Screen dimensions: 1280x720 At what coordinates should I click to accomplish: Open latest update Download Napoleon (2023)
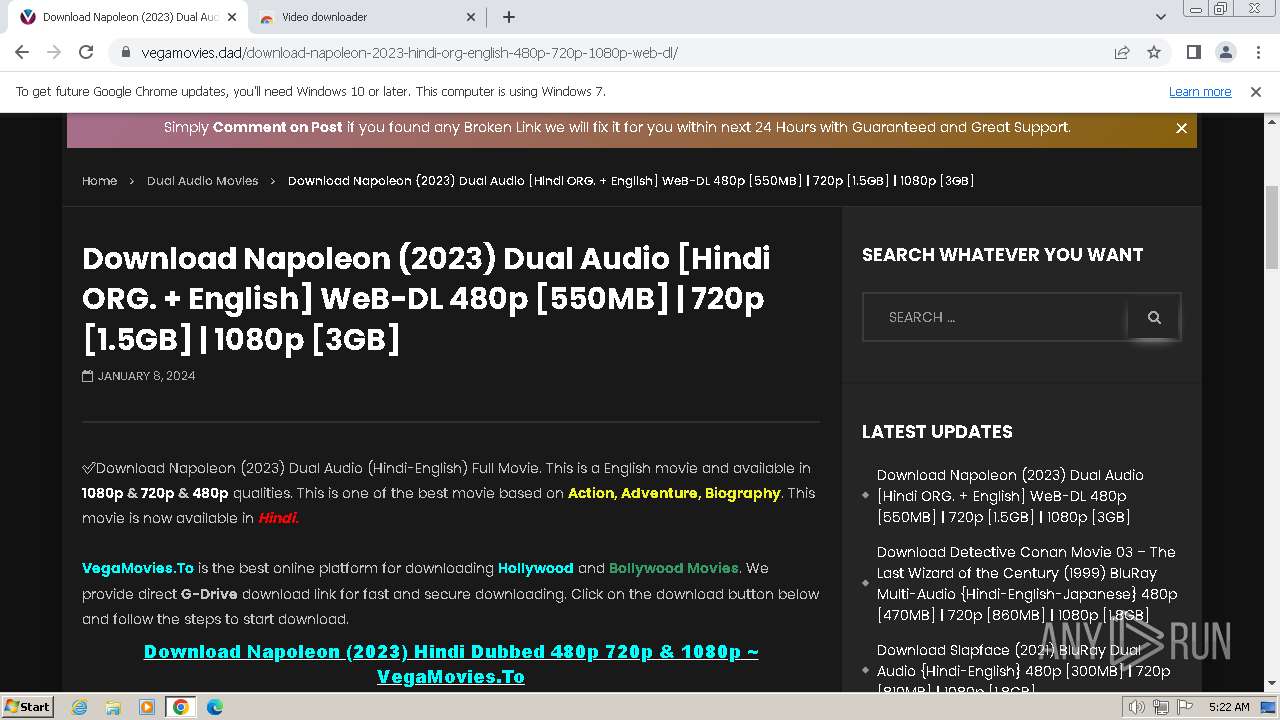(1010, 496)
